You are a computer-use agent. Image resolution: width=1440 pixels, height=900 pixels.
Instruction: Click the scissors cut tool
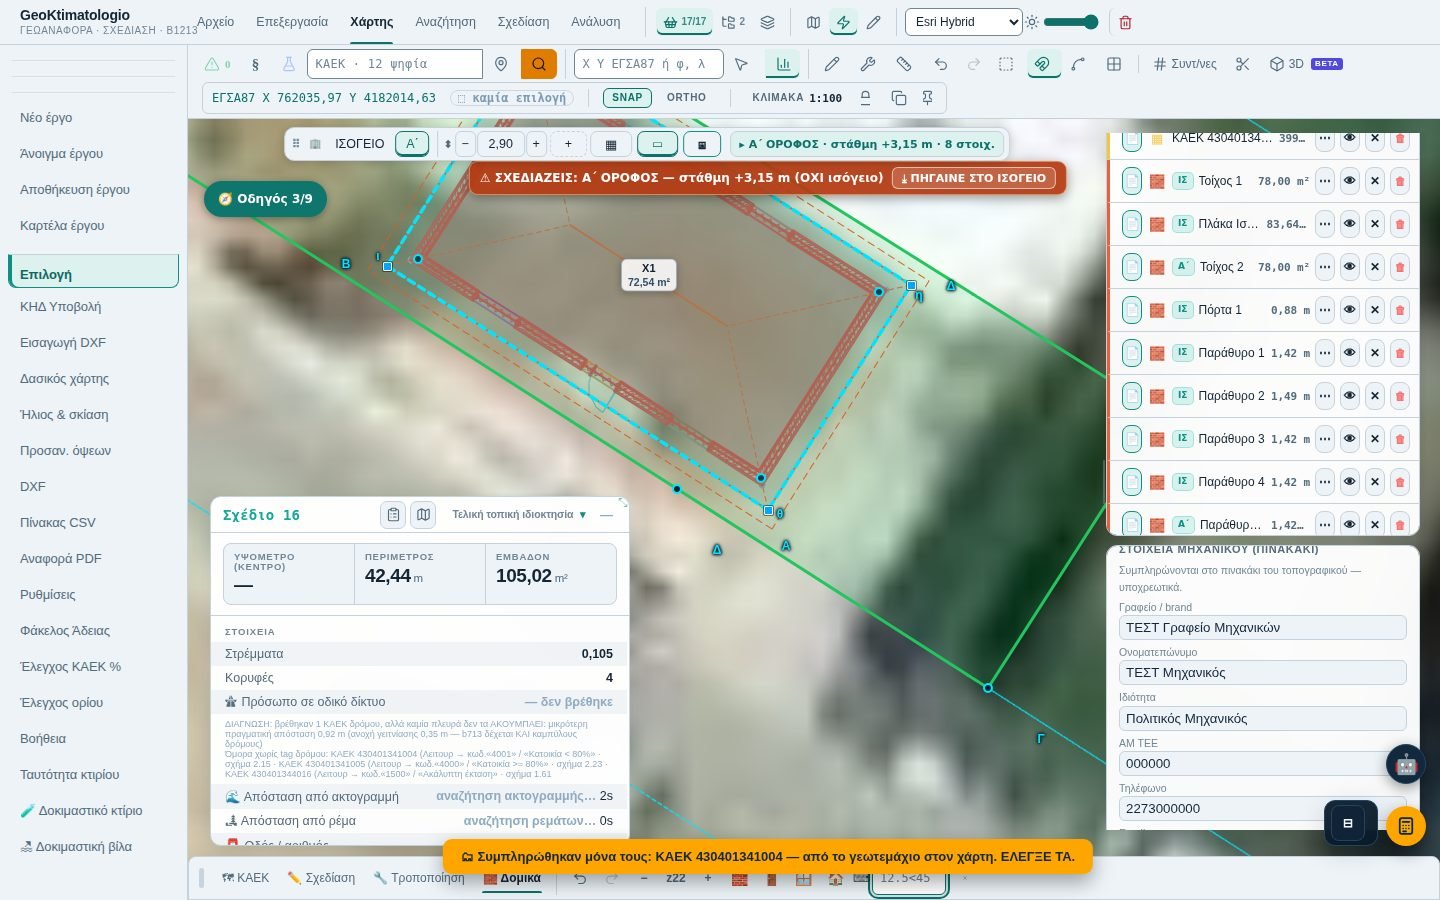tap(1242, 64)
